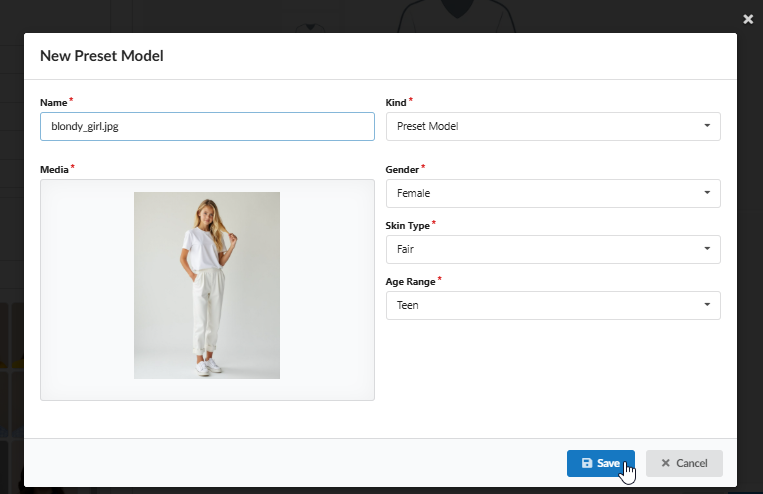Open the Kind dropdown
This screenshot has height=494, width=763.
pos(553,127)
